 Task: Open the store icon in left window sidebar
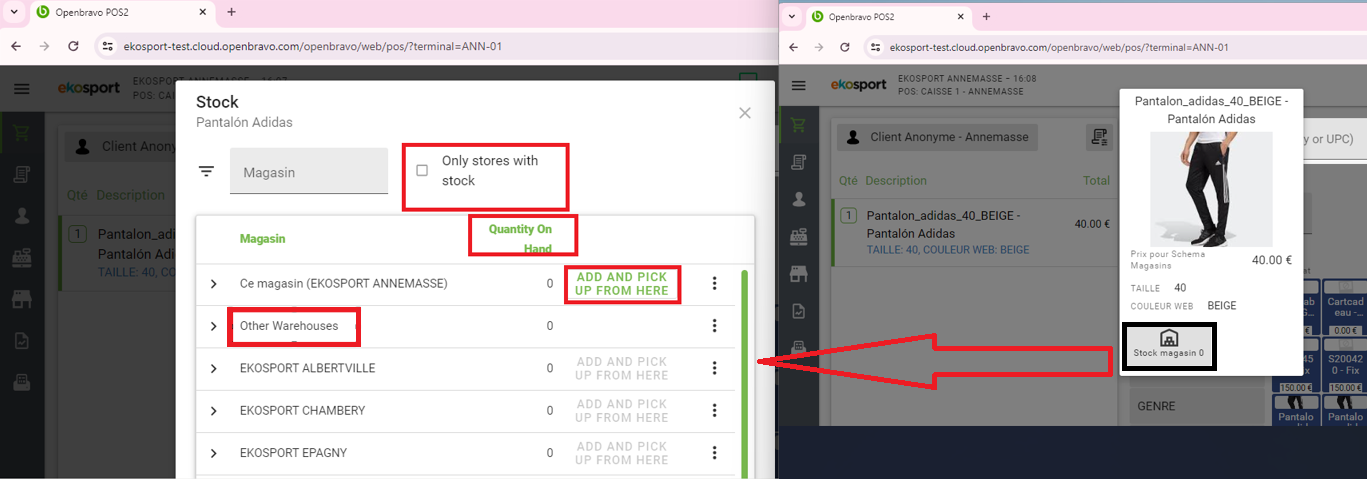[x=21, y=299]
